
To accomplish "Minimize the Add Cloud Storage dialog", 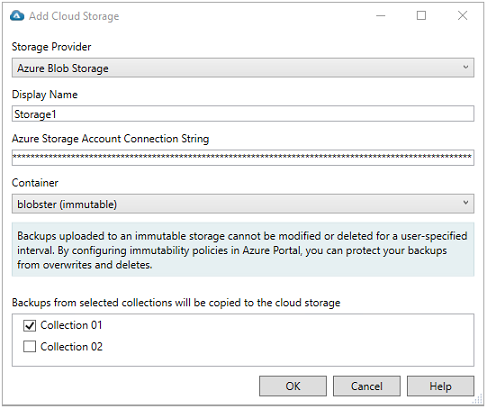I will [x=381, y=15].
